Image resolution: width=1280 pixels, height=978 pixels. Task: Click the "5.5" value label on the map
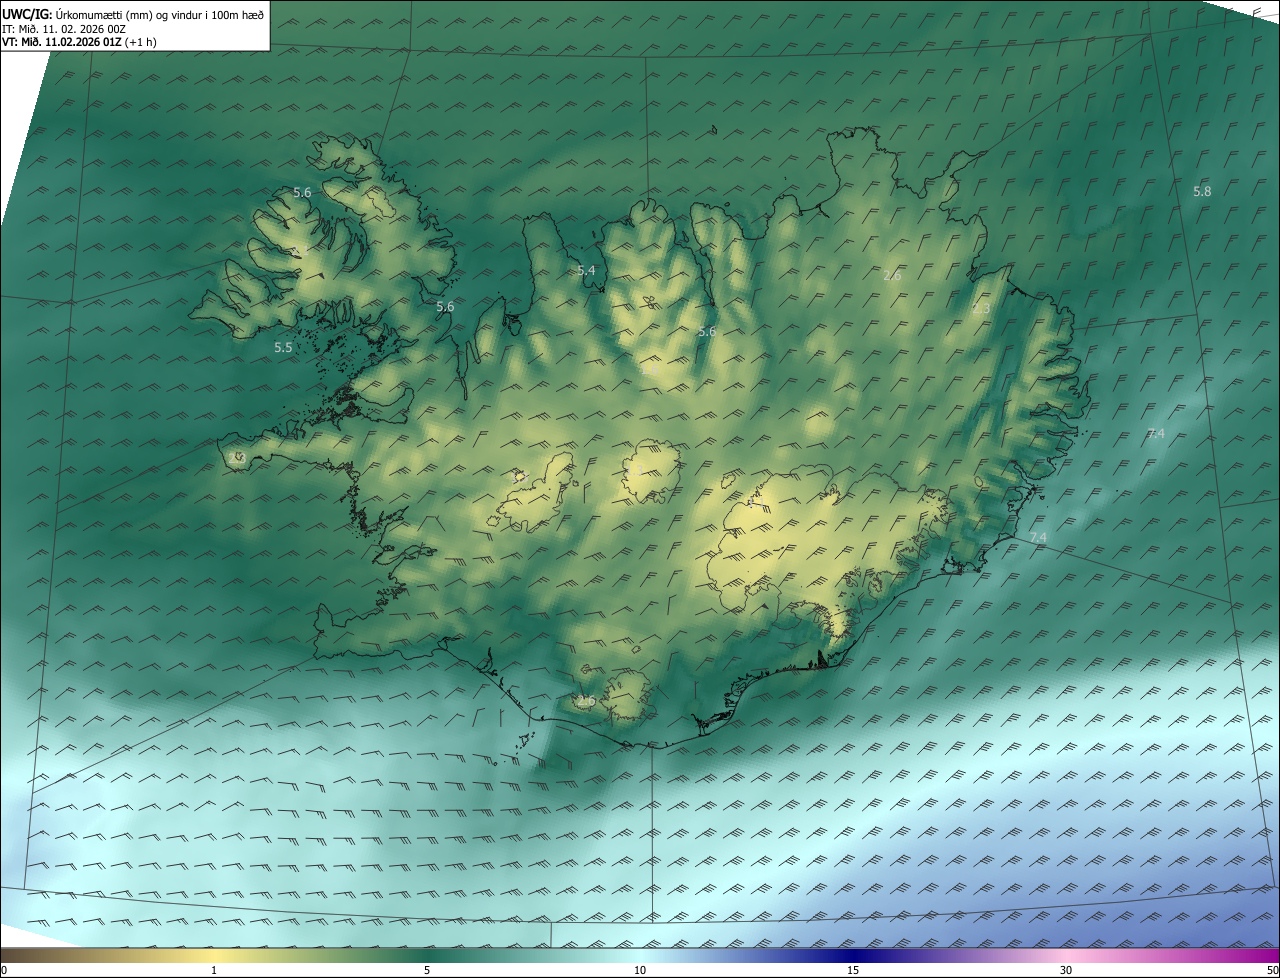click(283, 347)
